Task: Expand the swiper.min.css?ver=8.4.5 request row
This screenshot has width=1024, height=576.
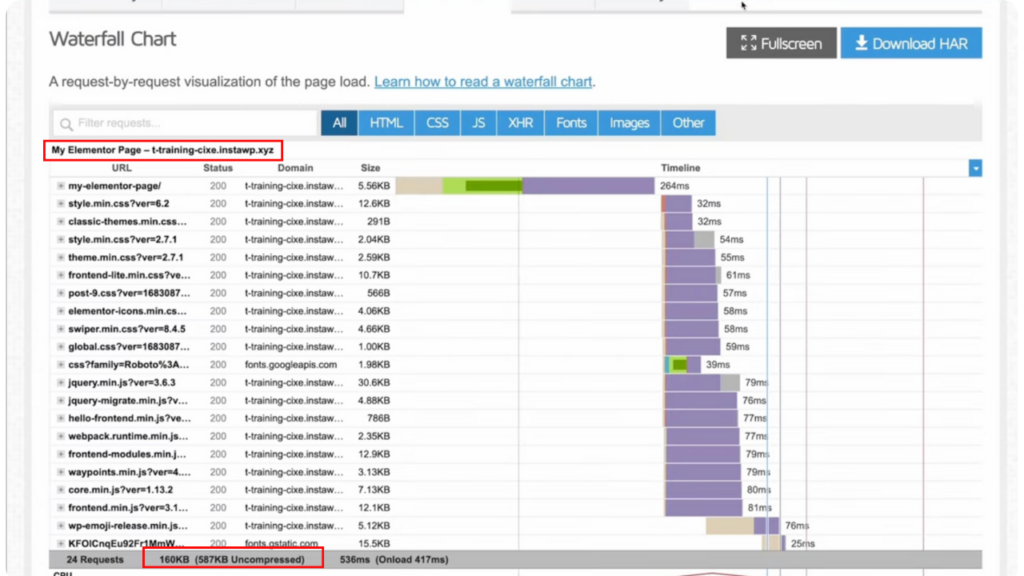Action: [61, 329]
